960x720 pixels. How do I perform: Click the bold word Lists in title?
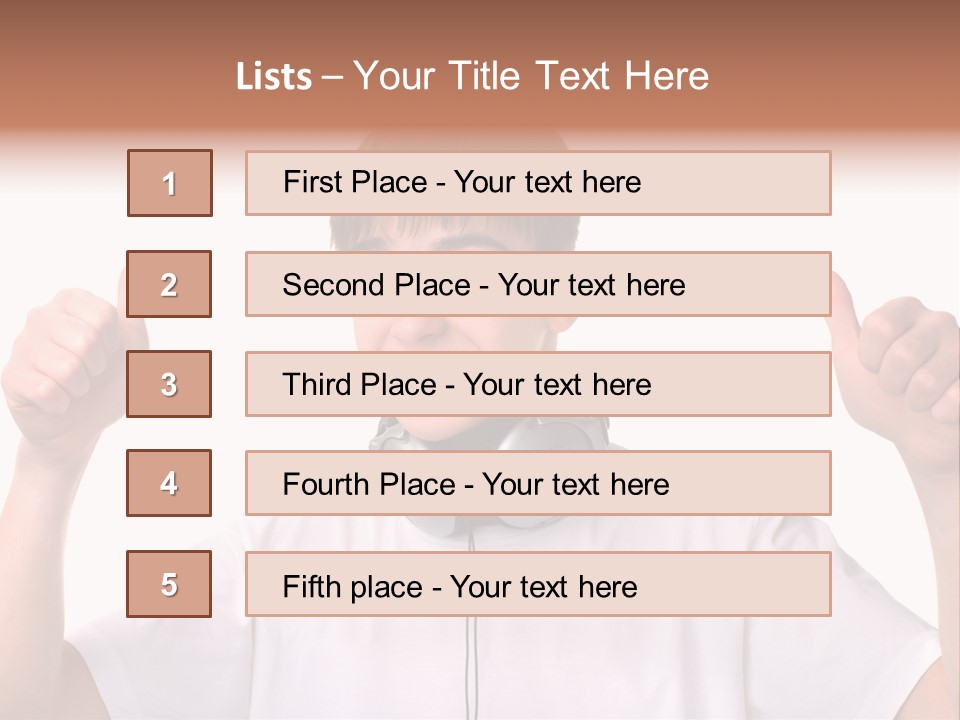[274, 77]
